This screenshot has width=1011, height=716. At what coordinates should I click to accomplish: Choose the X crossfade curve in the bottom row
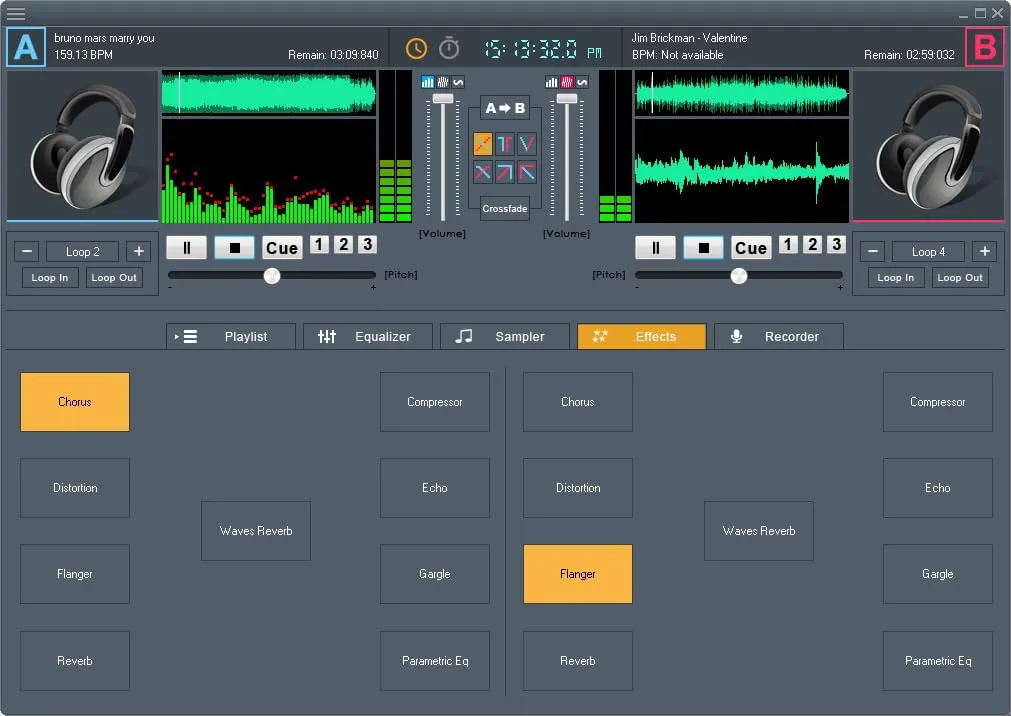pyautogui.click(x=482, y=172)
